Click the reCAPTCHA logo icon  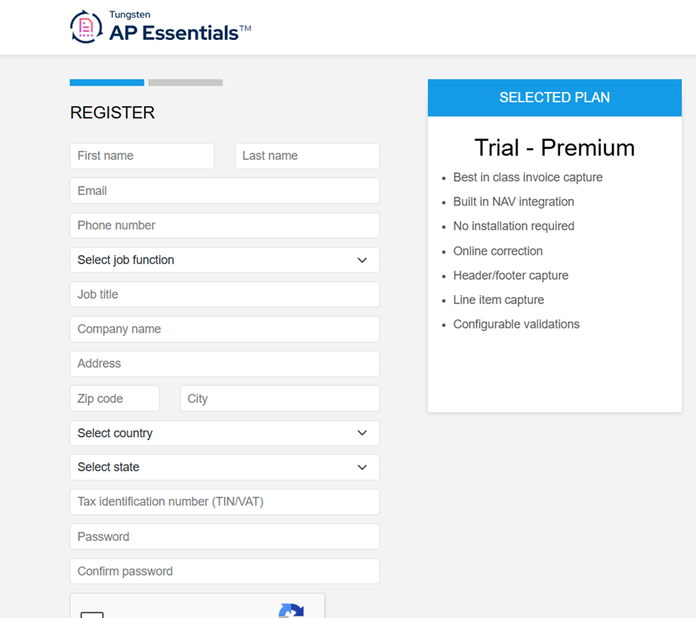click(291, 610)
